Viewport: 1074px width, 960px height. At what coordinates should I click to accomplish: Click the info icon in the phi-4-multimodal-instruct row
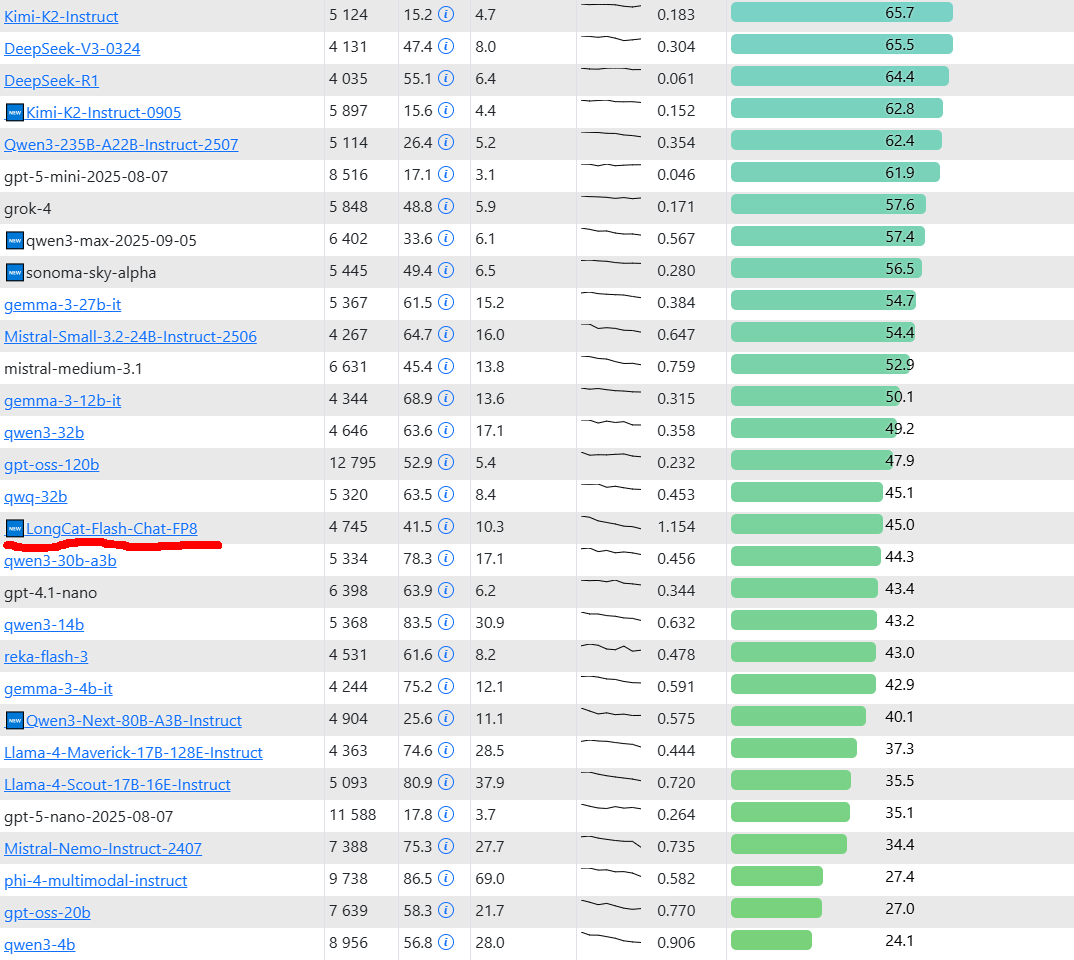click(x=446, y=879)
